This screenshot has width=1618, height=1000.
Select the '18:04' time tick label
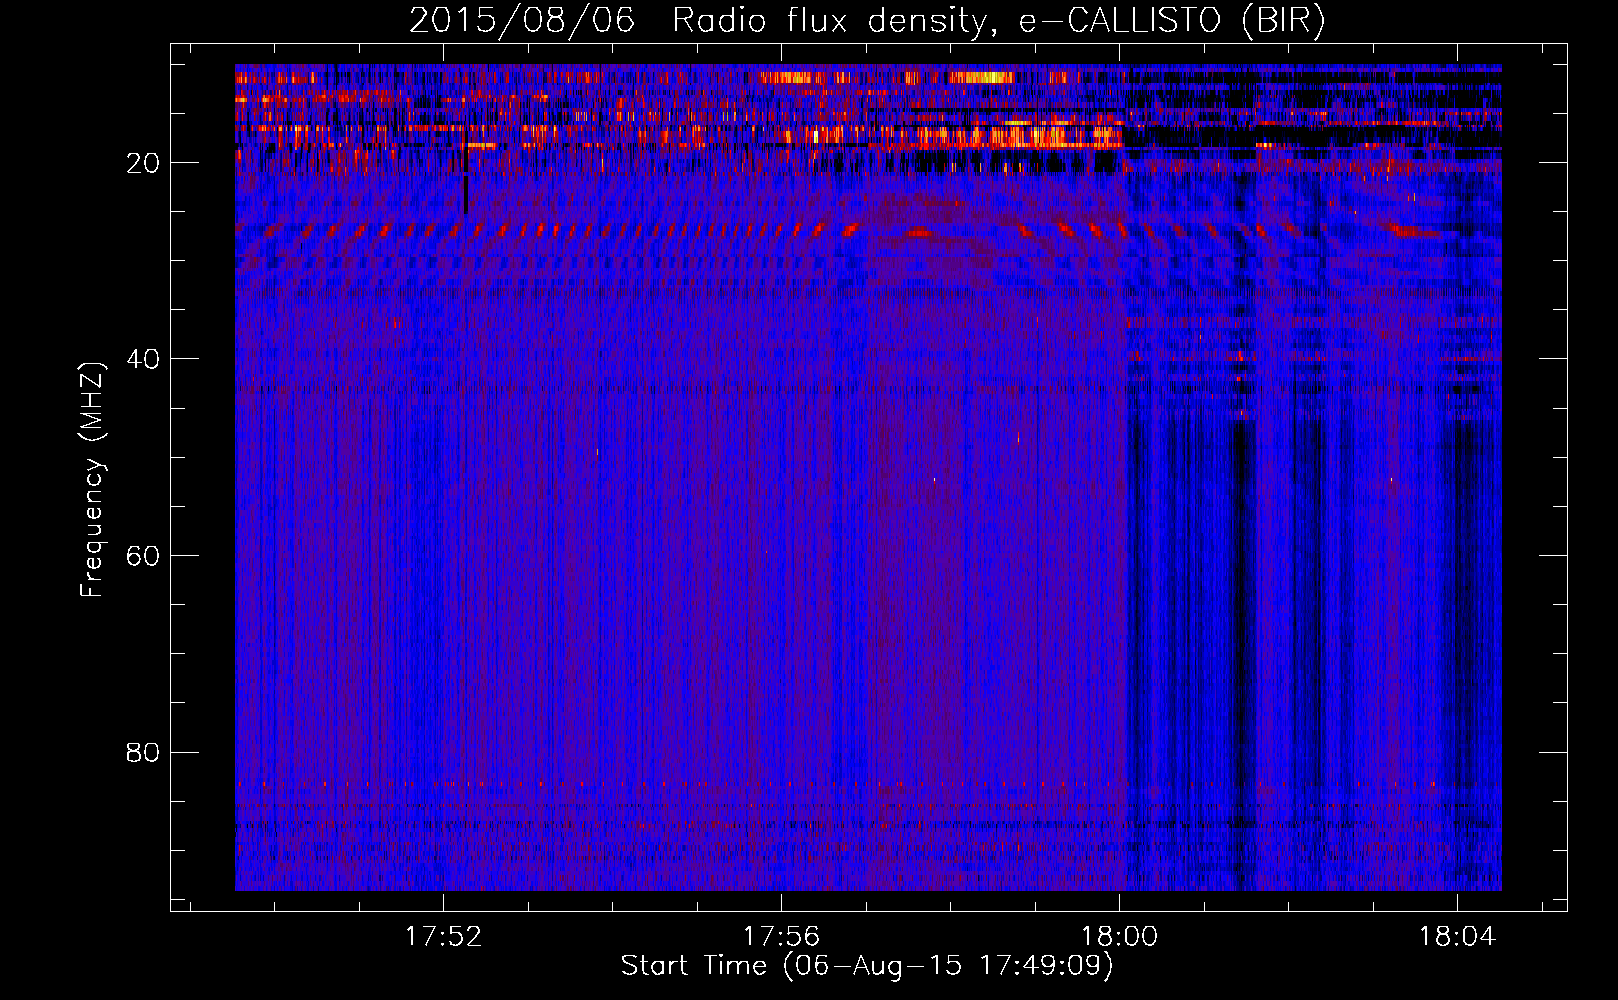pyautogui.click(x=1458, y=937)
